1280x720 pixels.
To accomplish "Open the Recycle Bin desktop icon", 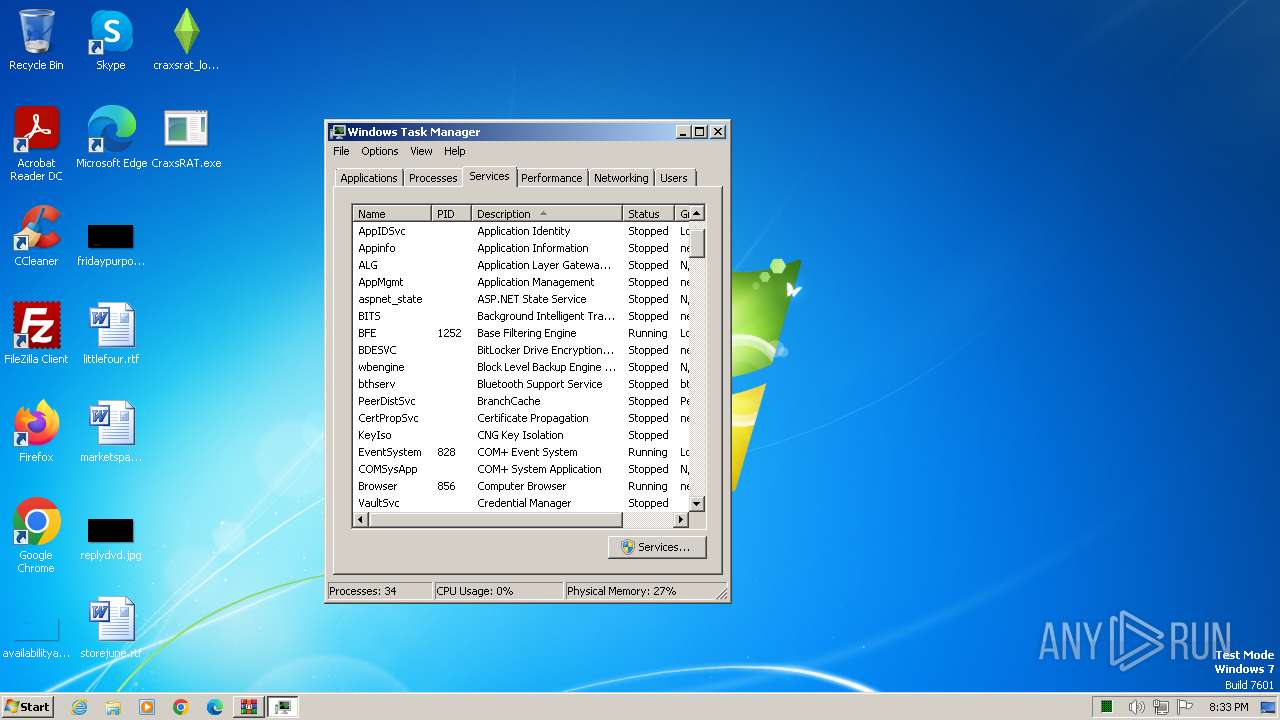I will (x=36, y=41).
